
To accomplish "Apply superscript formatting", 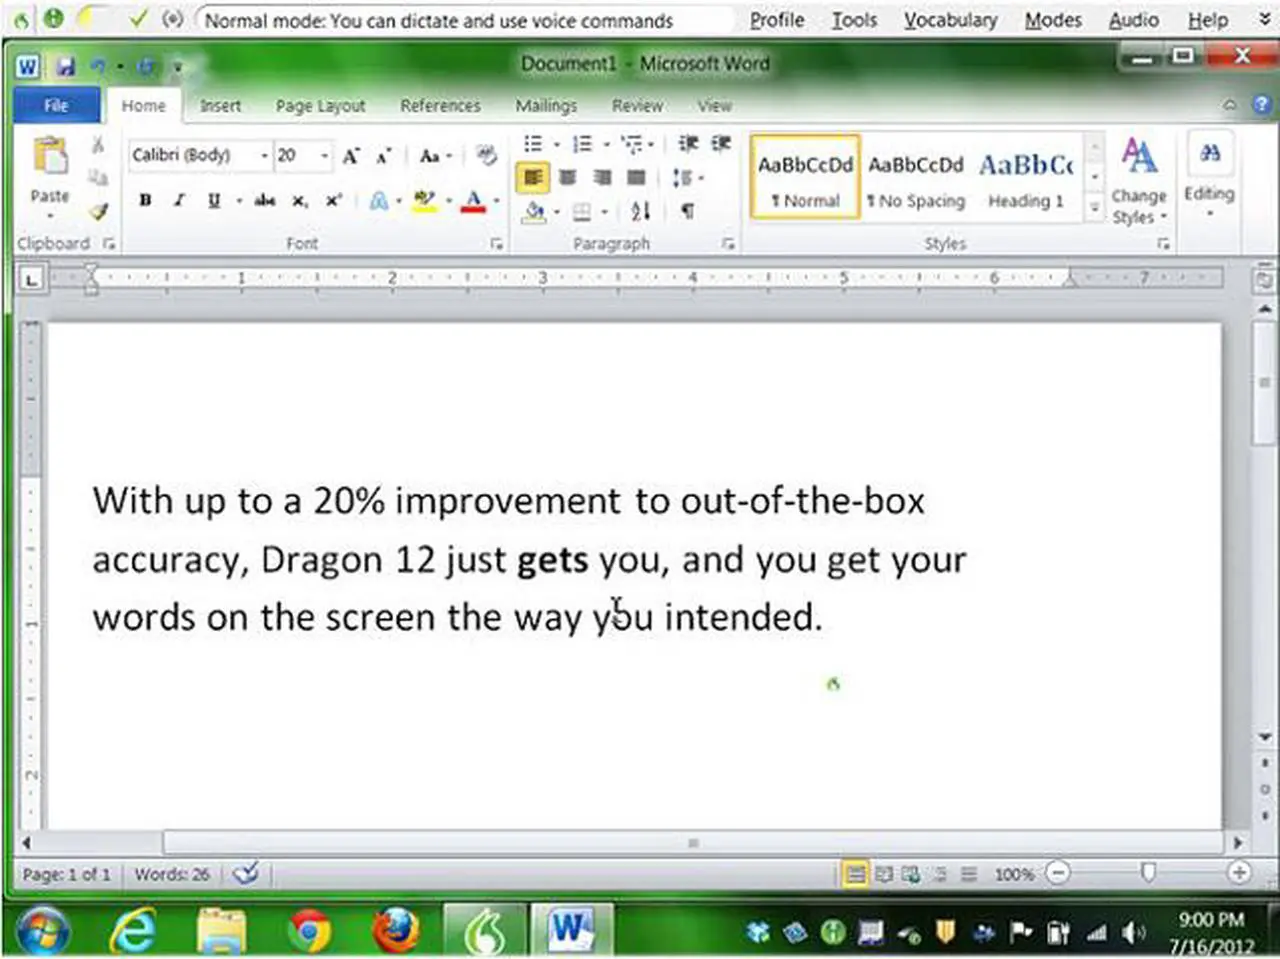I will (x=333, y=200).
